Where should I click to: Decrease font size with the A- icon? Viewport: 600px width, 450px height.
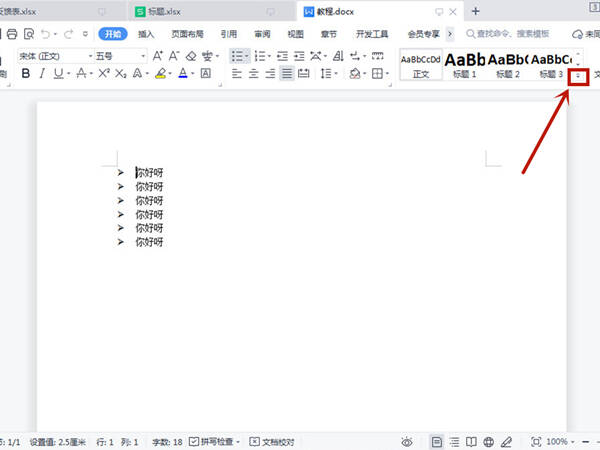(174, 56)
